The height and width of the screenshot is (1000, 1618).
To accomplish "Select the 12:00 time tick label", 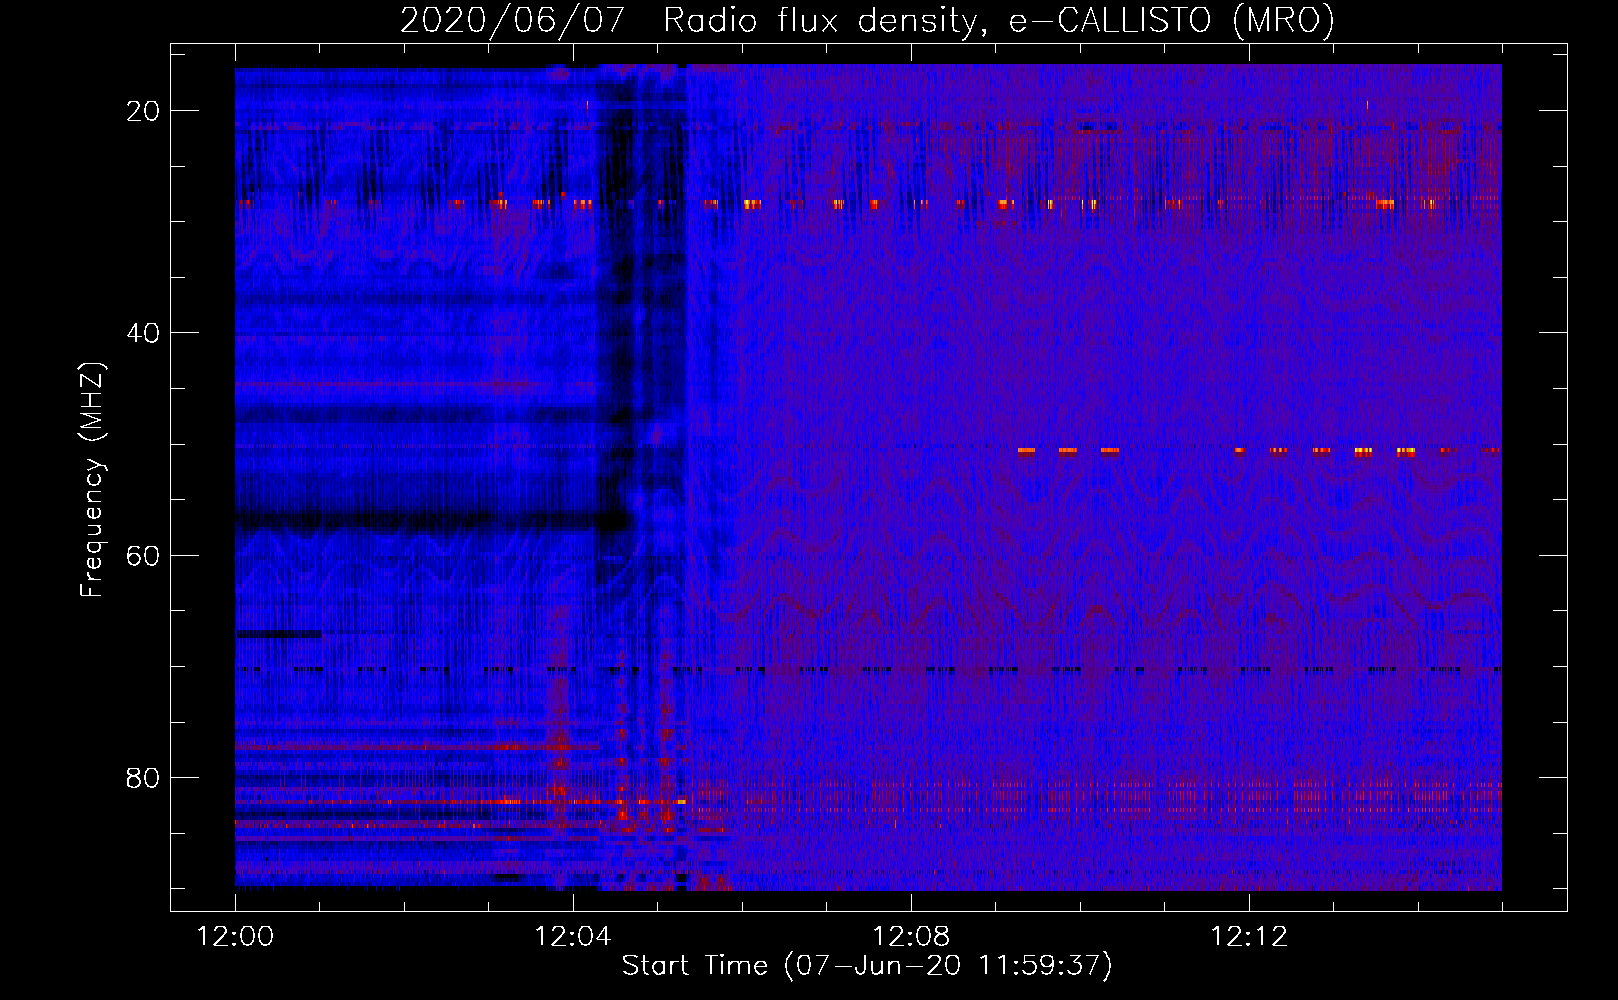I will [x=235, y=937].
